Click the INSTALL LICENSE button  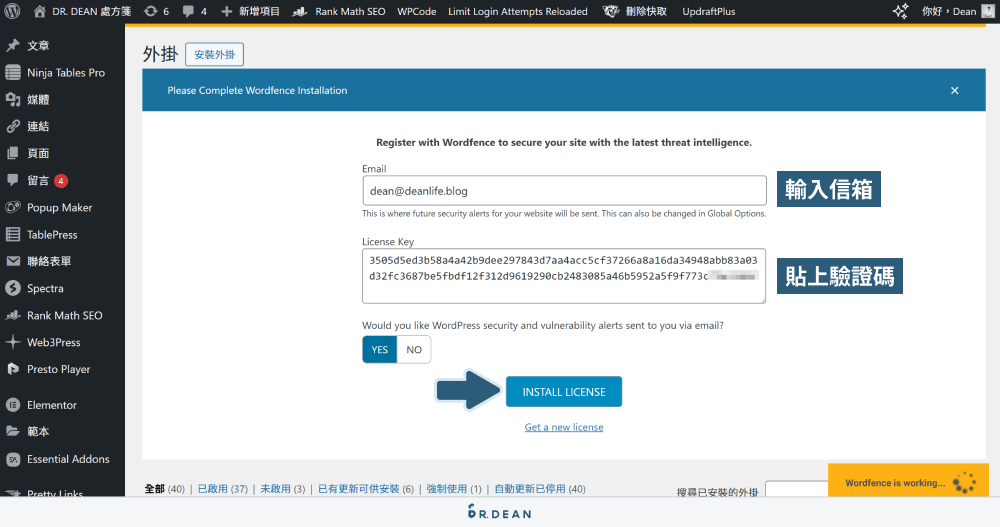coord(564,392)
